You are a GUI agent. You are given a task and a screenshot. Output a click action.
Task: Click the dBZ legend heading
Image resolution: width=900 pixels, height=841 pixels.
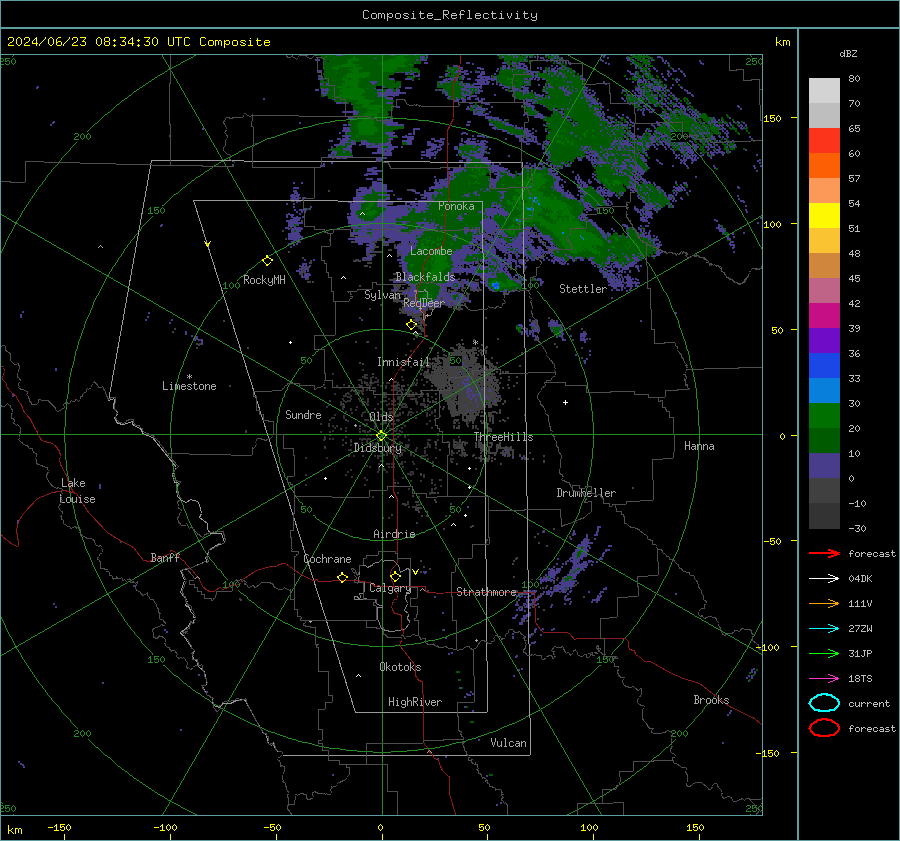[x=848, y=53]
